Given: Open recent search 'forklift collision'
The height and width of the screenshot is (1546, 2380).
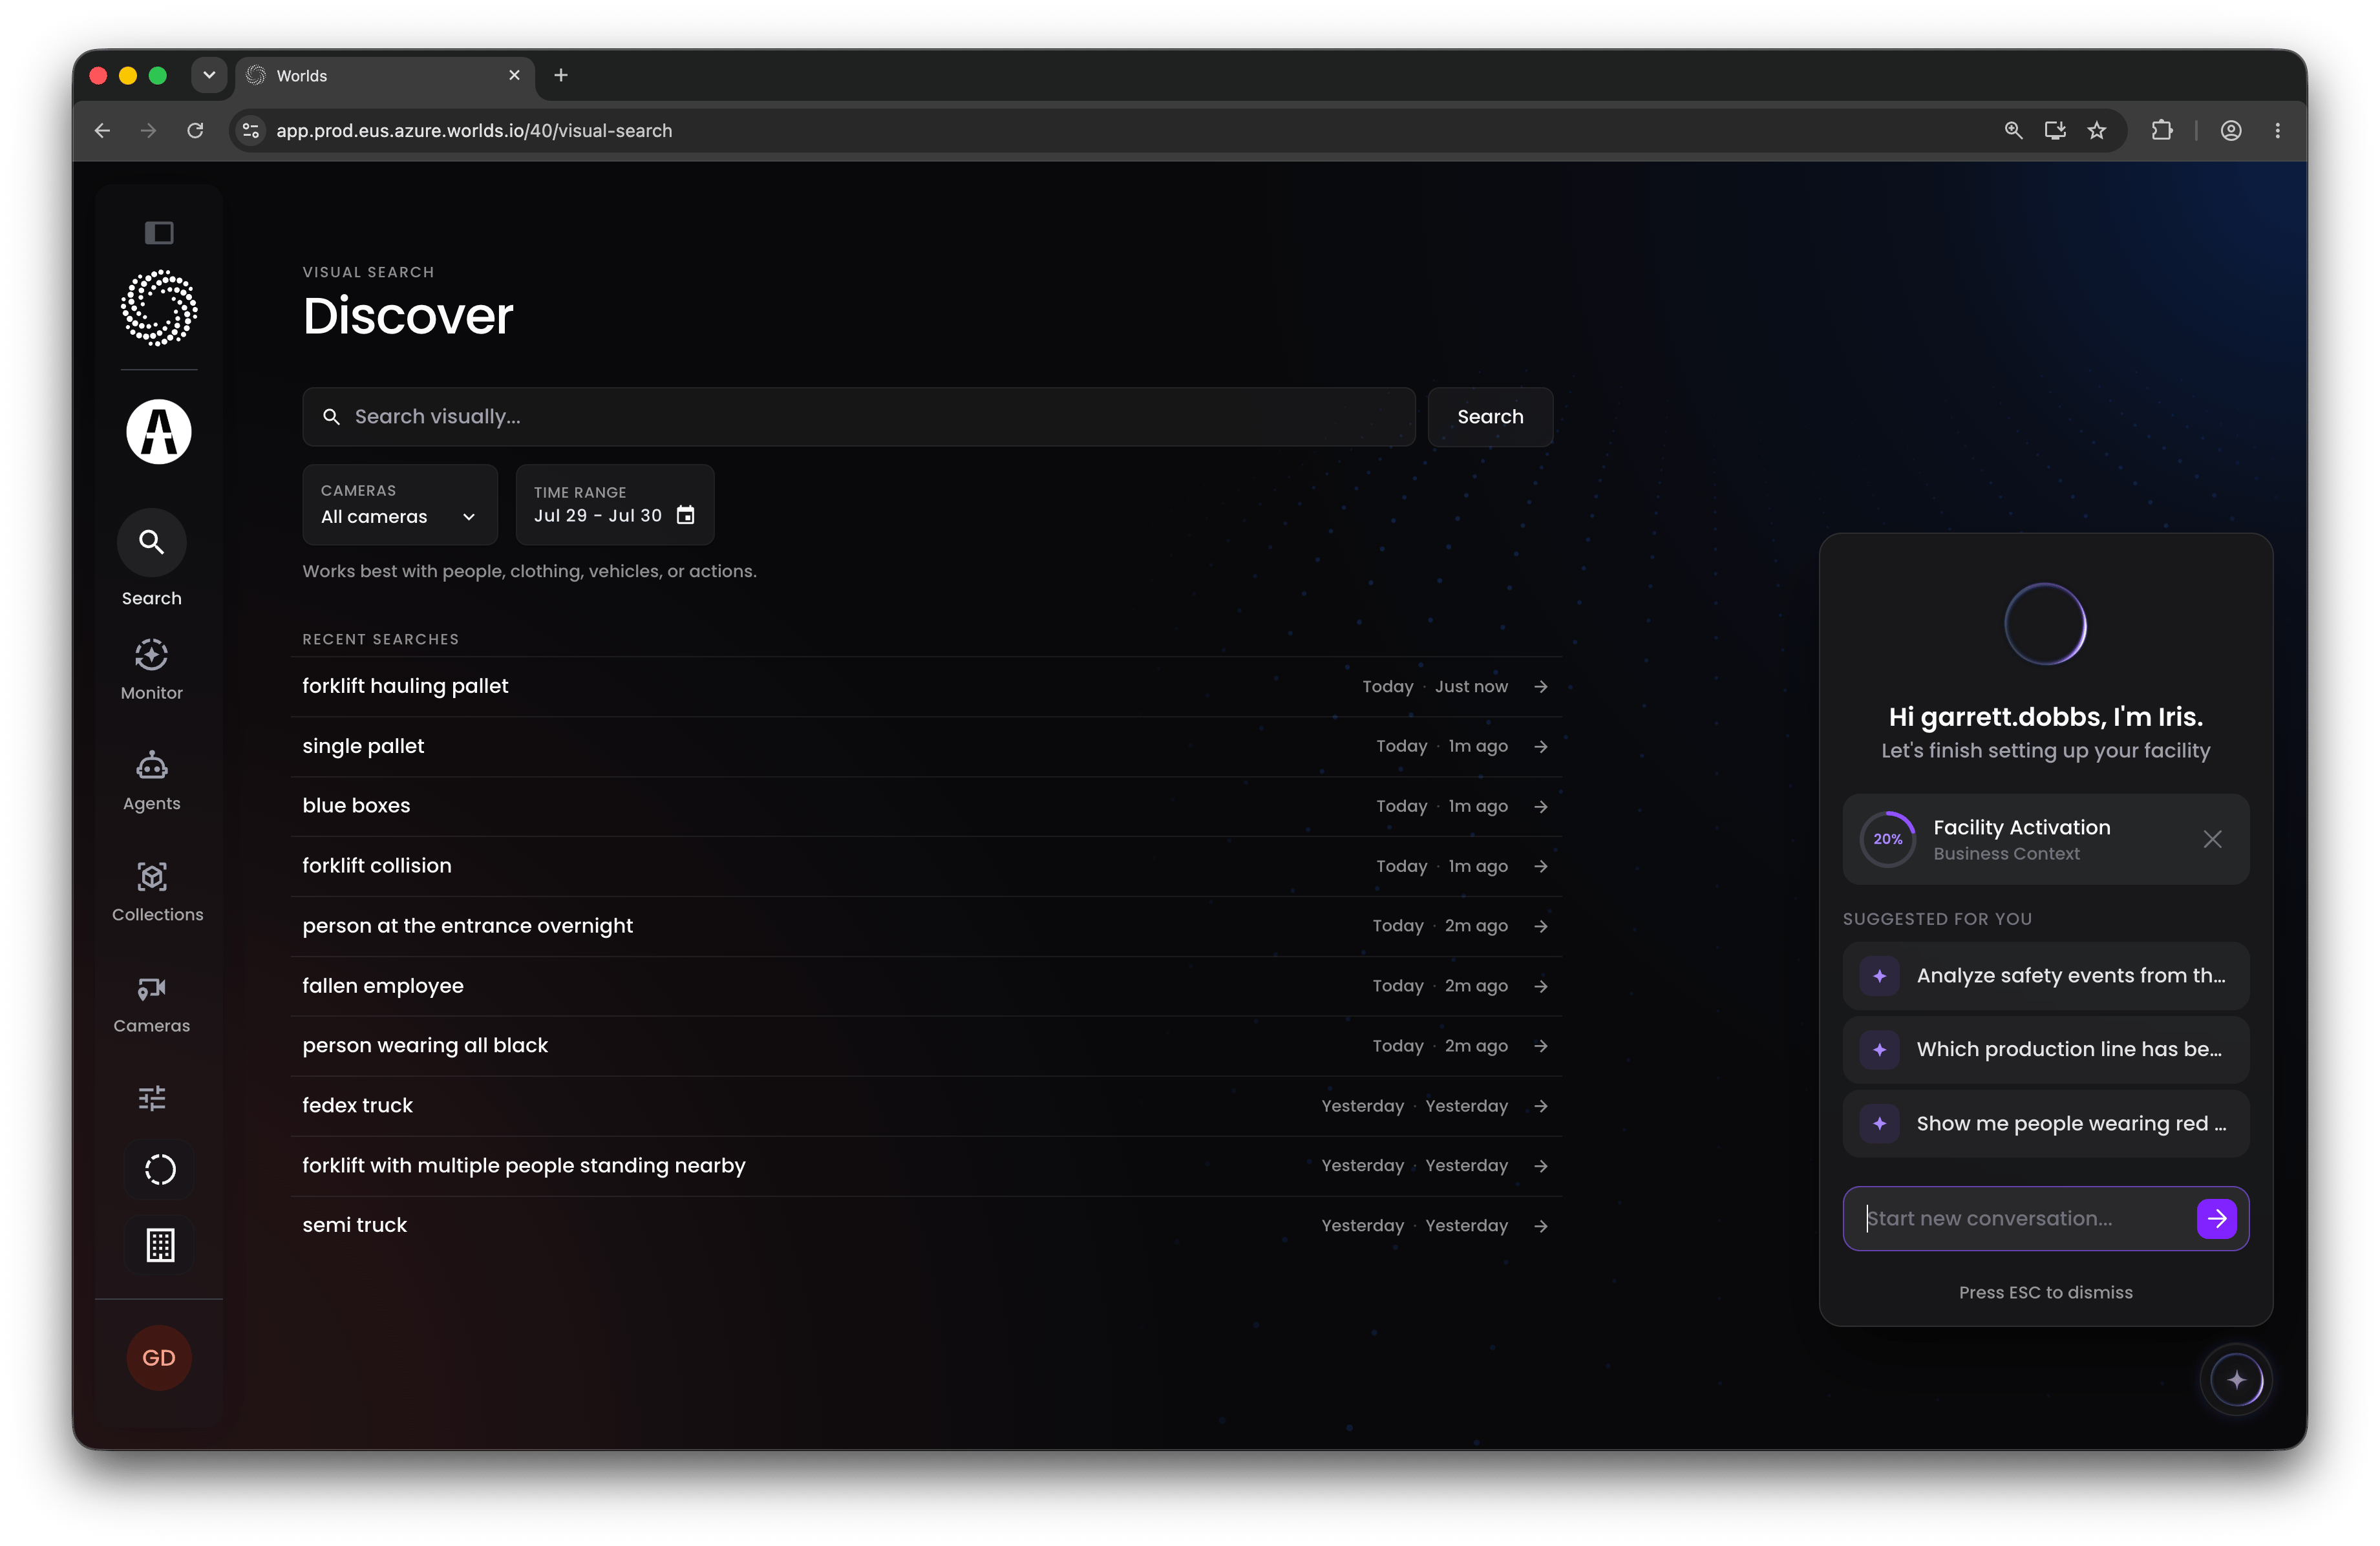Looking at the screenshot, I should point(926,866).
